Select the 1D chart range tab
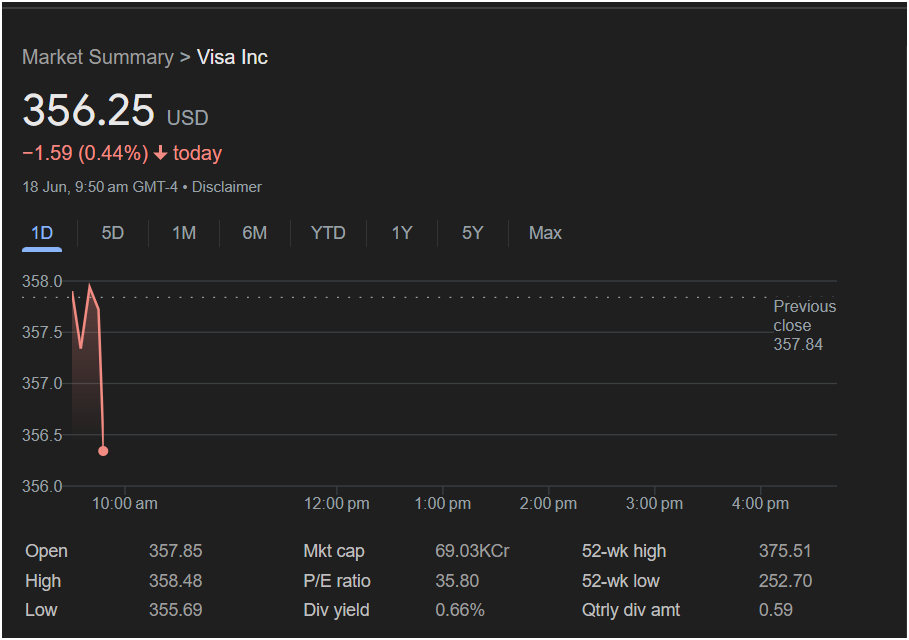 click(x=42, y=233)
